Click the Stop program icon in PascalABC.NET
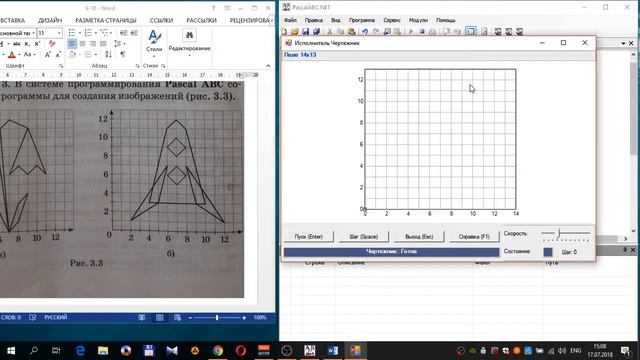 pyautogui.click(x=422, y=31)
